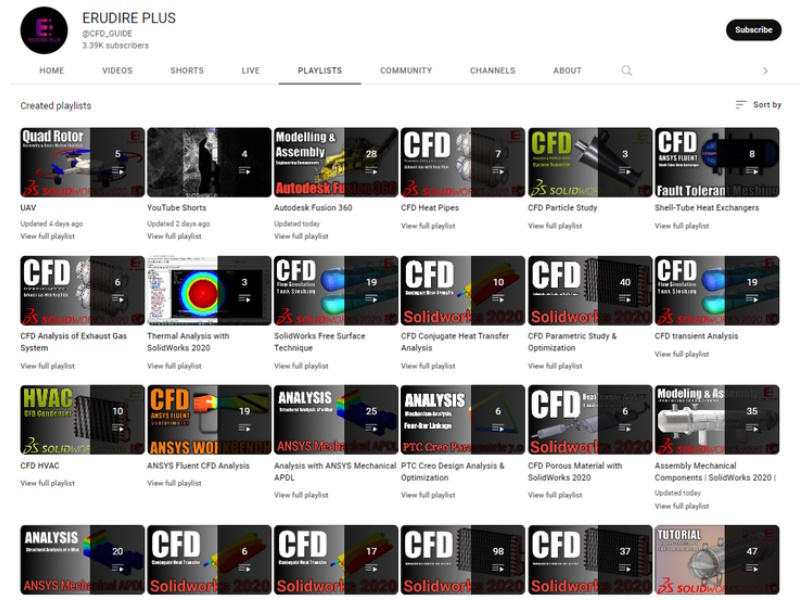Click the right chevron in channel tabs

pos(765,71)
